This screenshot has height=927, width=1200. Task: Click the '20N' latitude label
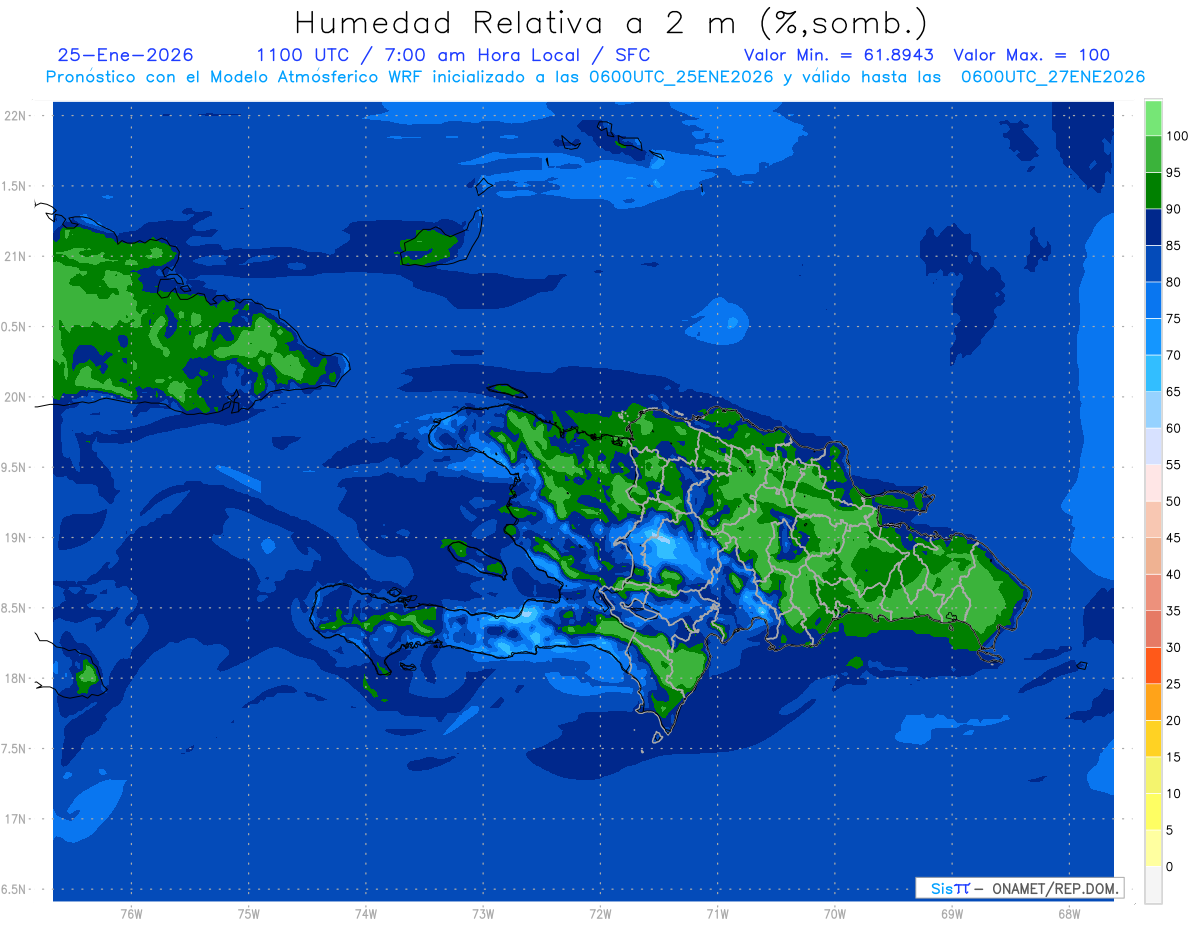point(16,397)
